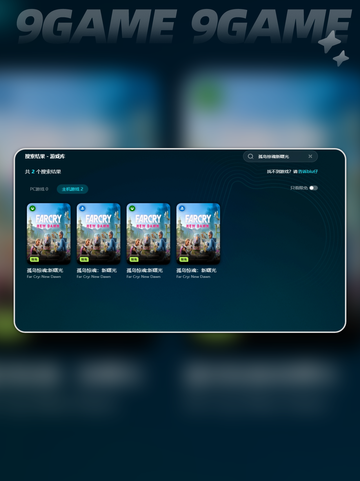This screenshot has width=360, height=481.
Task: Open the second Far Cry New Dawn cover
Action: pyautogui.click(x=99, y=233)
